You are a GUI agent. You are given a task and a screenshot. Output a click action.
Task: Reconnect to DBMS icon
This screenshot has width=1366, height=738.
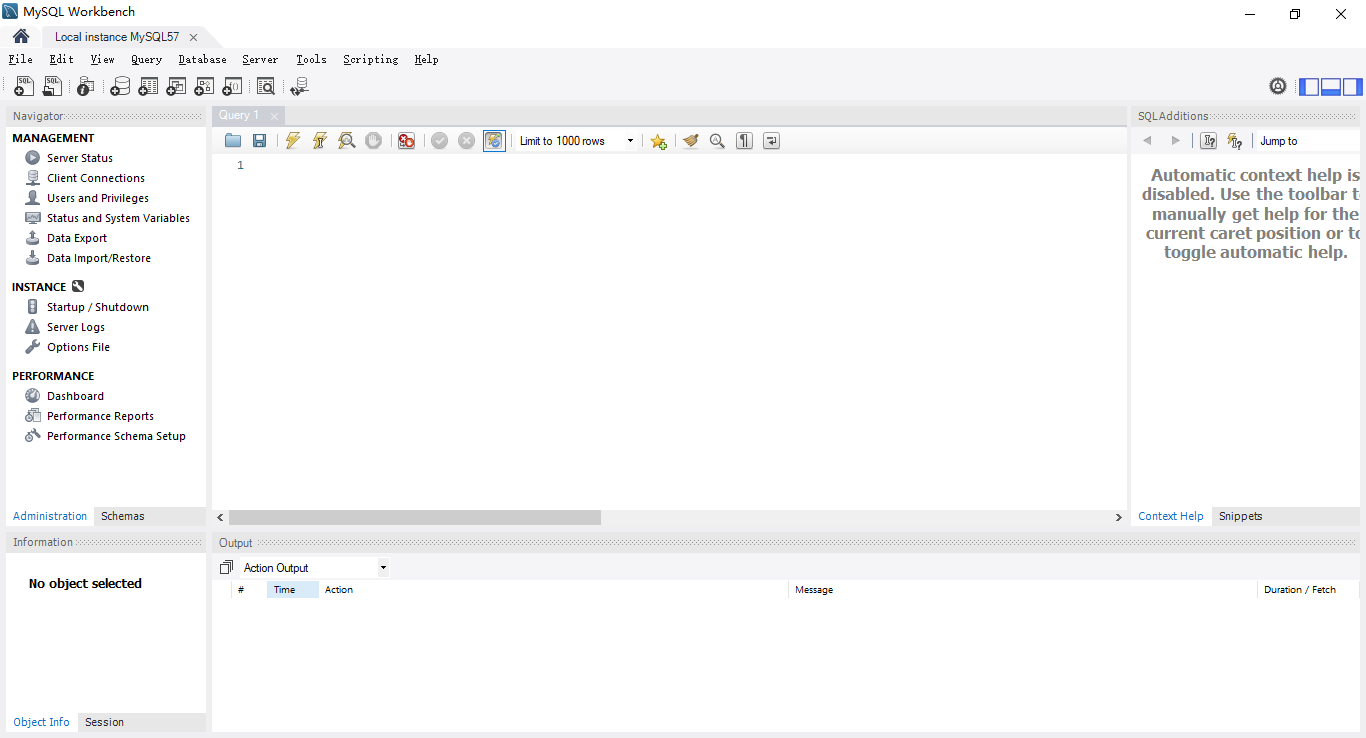(x=299, y=87)
